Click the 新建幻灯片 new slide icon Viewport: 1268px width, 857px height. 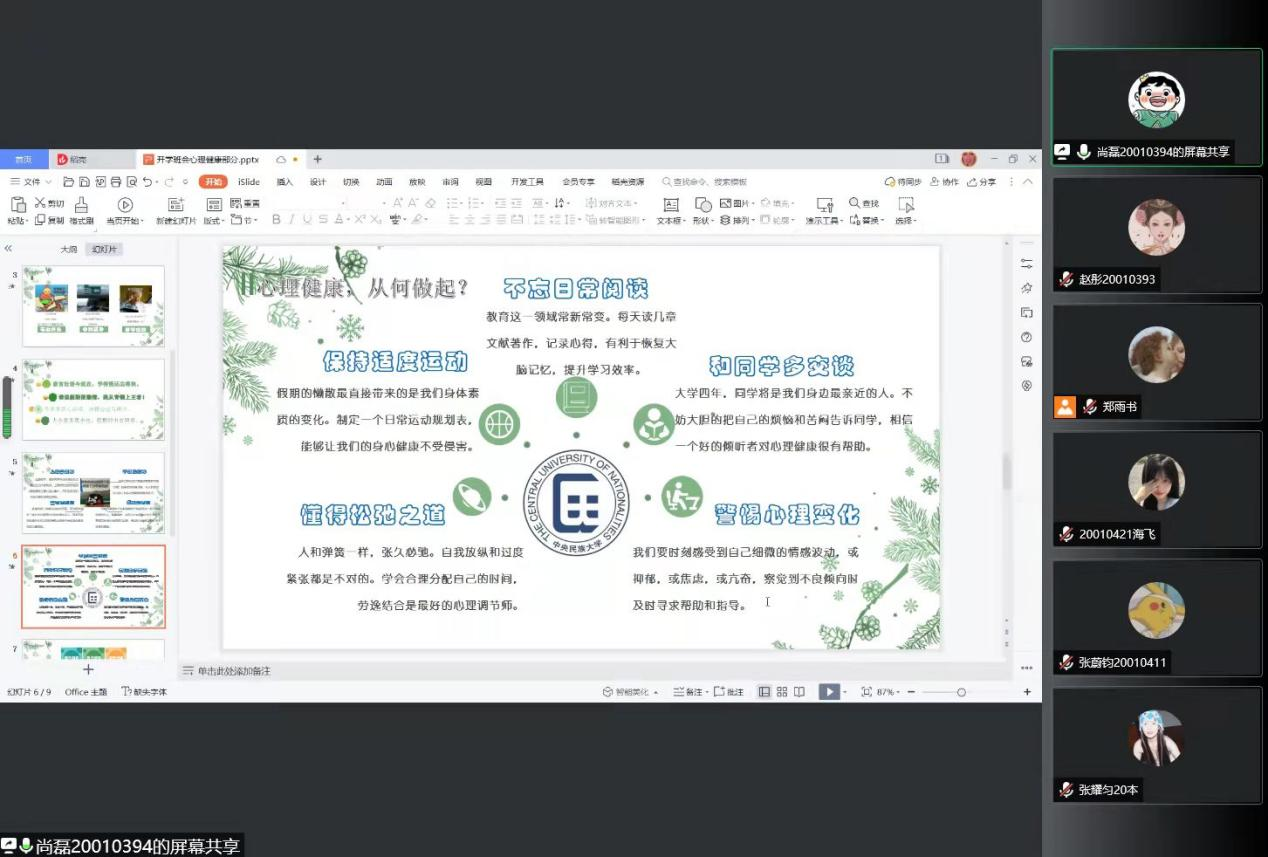point(176,204)
